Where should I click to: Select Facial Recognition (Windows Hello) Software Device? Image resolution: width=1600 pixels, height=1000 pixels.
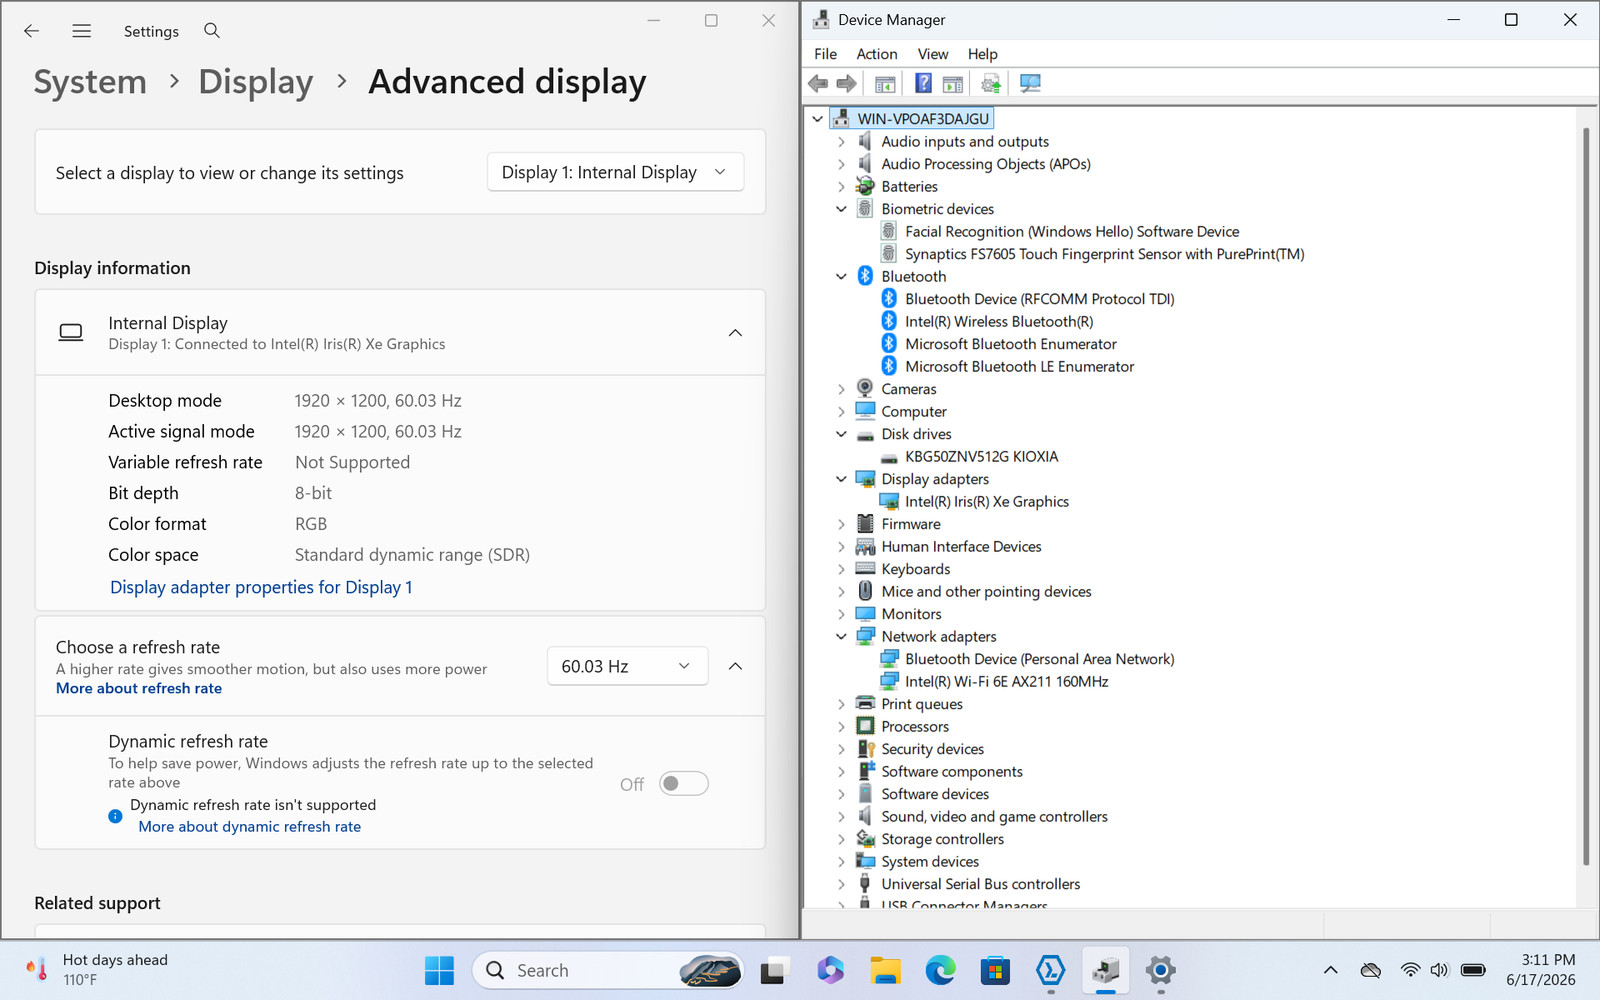click(x=1072, y=232)
